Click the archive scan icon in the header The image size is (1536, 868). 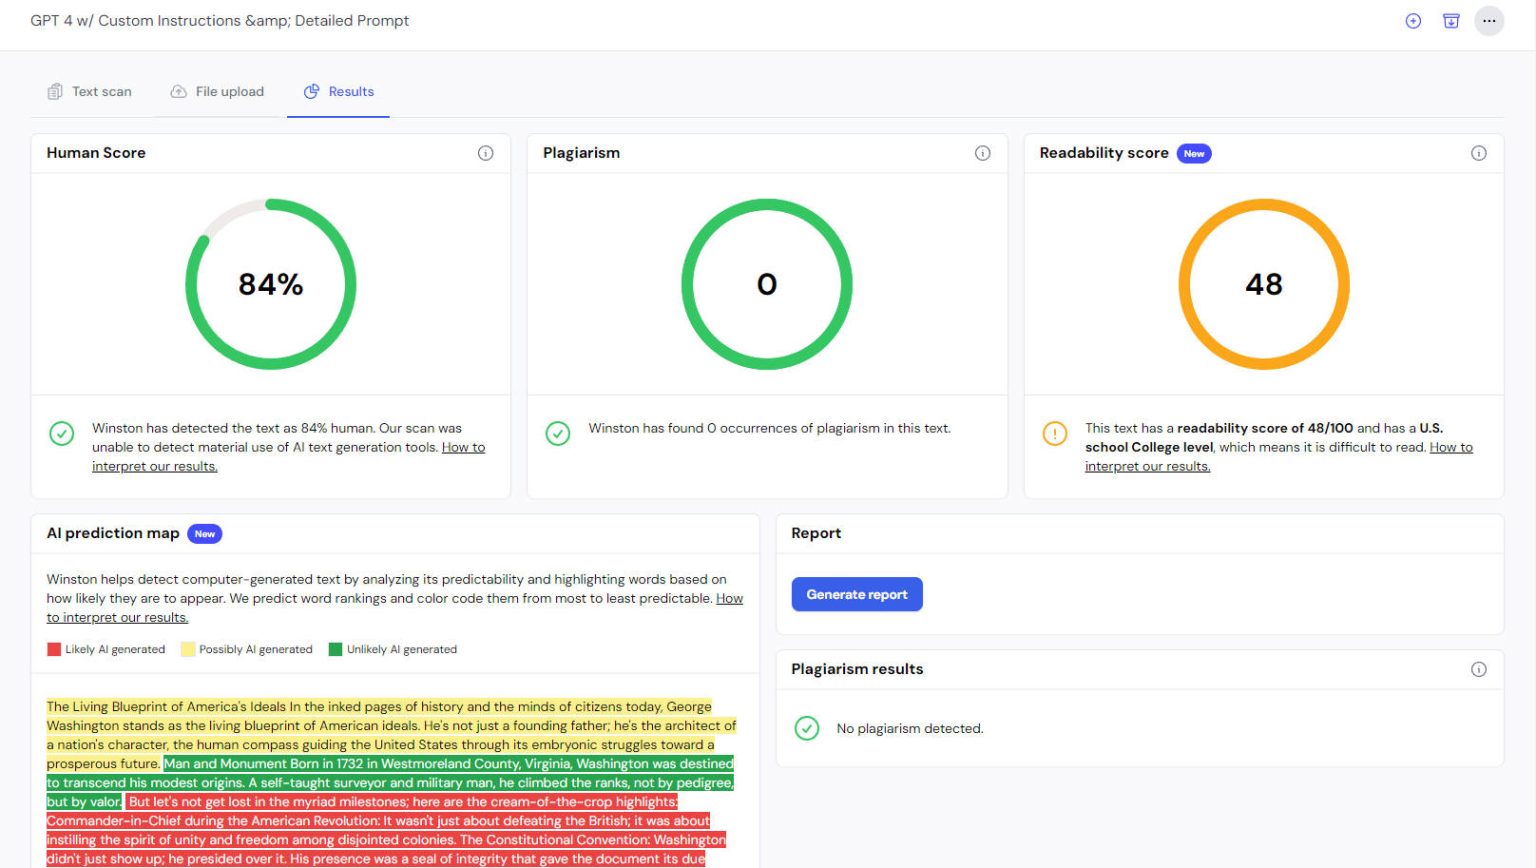click(x=1451, y=20)
